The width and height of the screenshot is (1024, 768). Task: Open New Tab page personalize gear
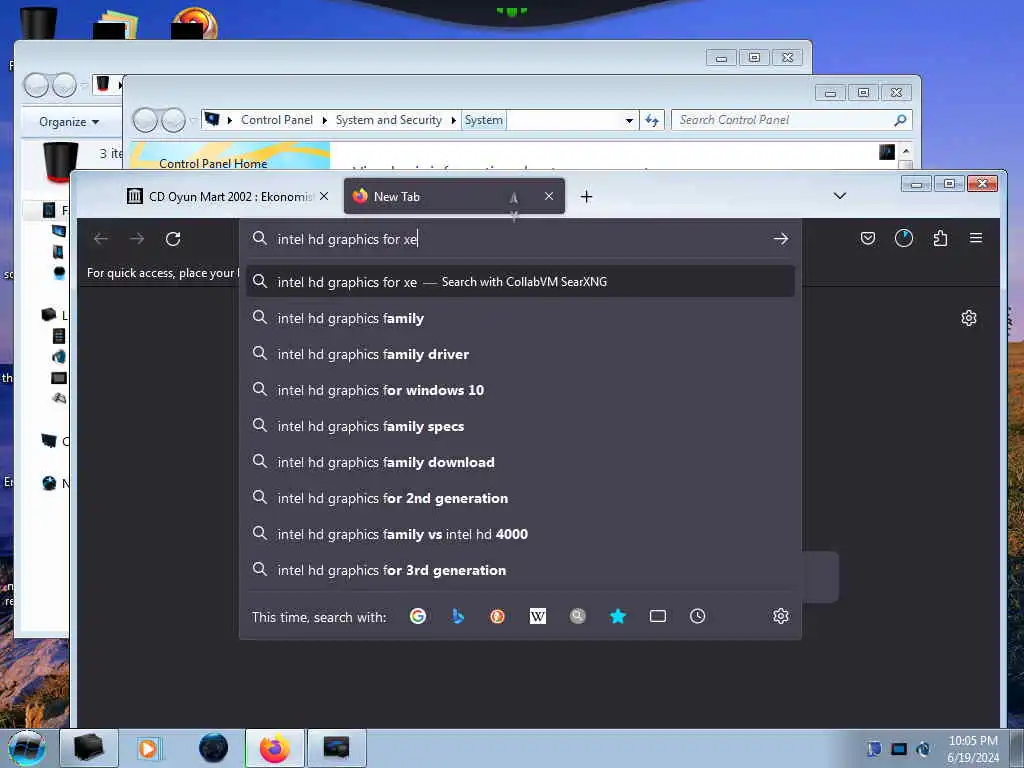[x=968, y=318]
